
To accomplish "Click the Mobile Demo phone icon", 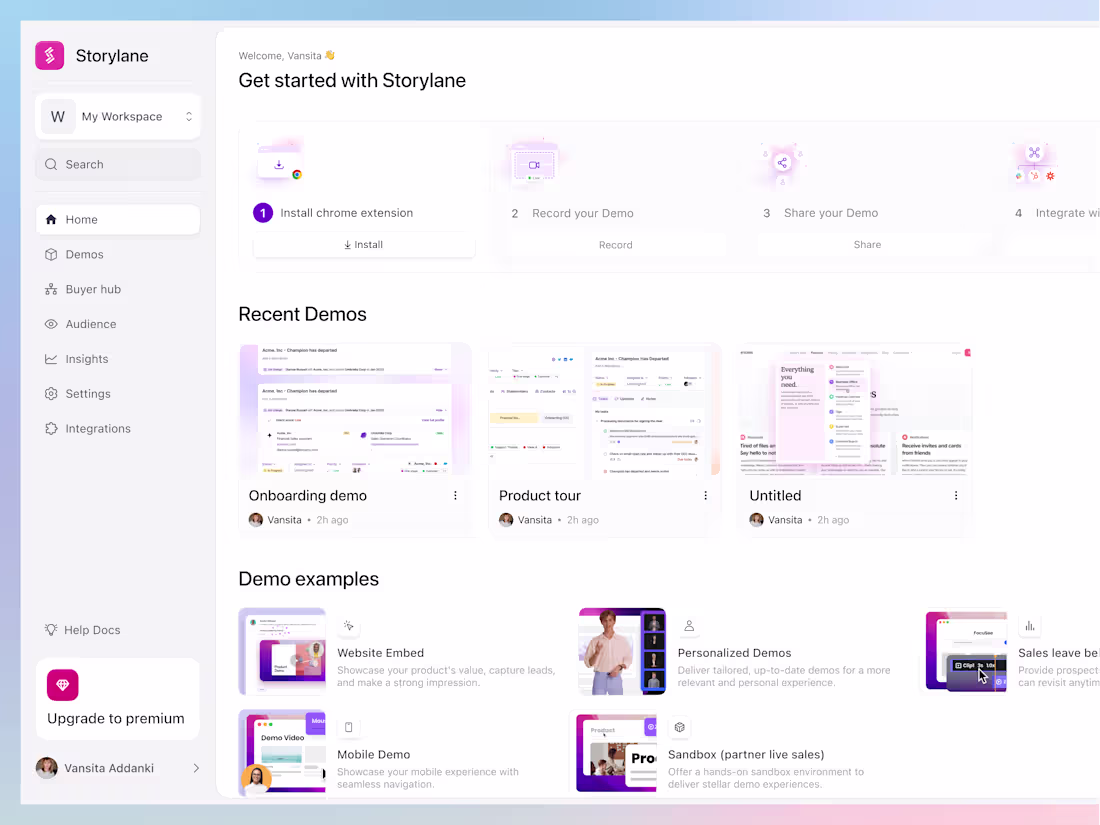I will click(349, 727).
